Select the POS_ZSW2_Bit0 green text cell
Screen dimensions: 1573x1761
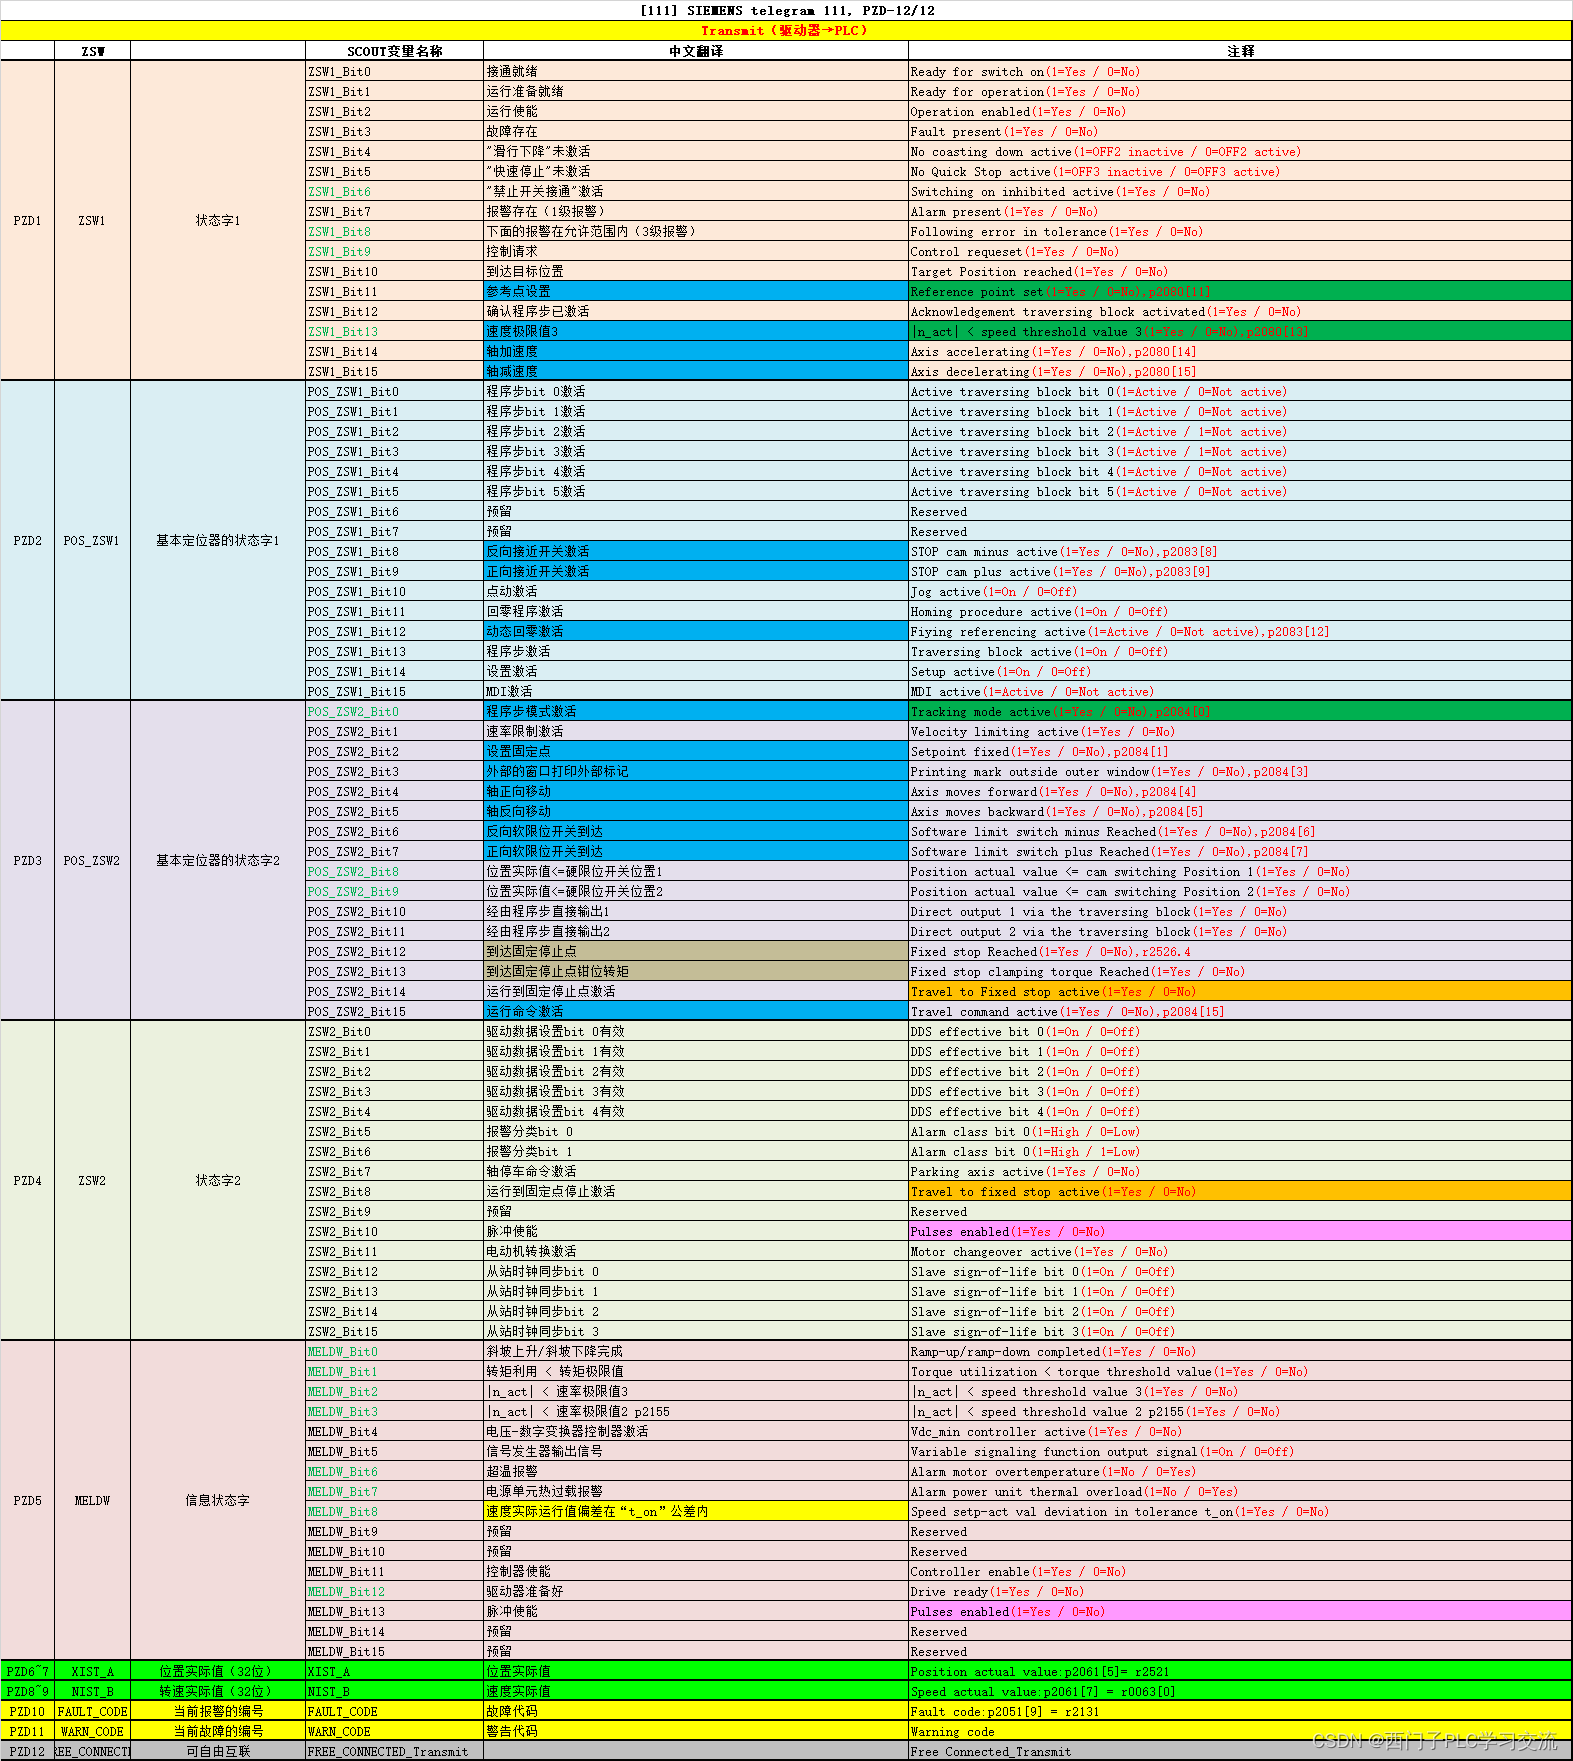[394, 711]
